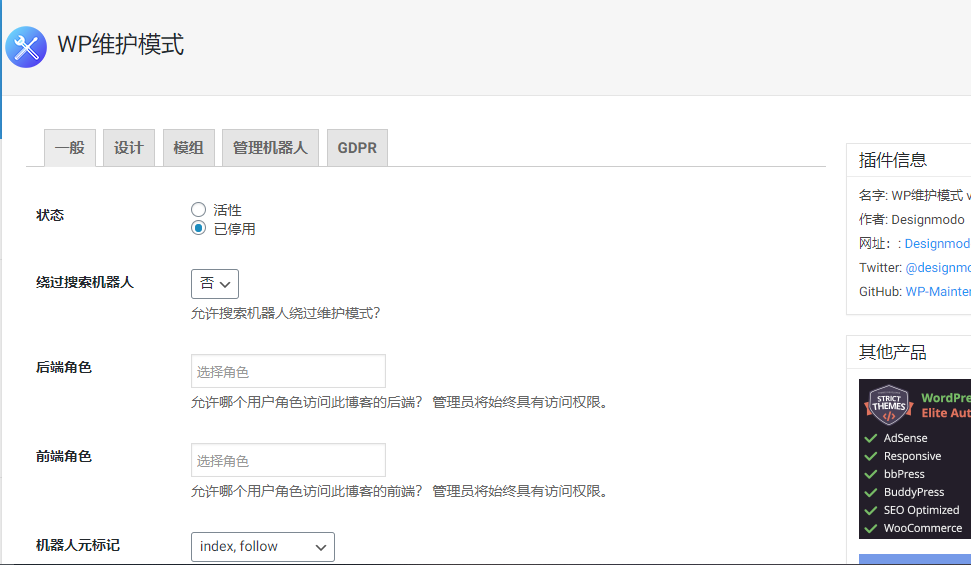Click the Responsive feature text in banner
The height and width of the screenshot is (565, 971).
[912, 456]
